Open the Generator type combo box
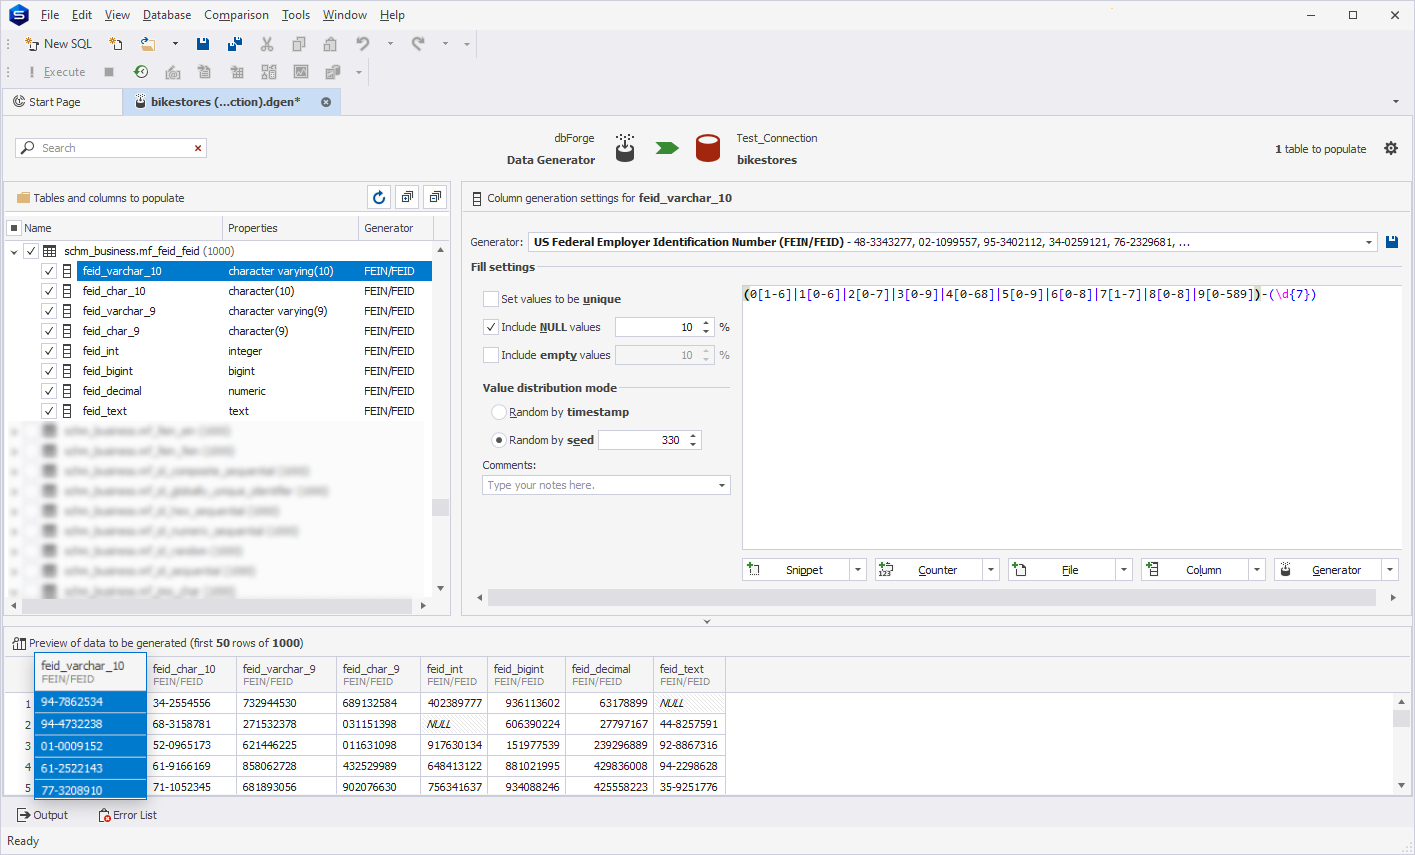Viewport: 1415px width, 855px height. pos(953,242)
